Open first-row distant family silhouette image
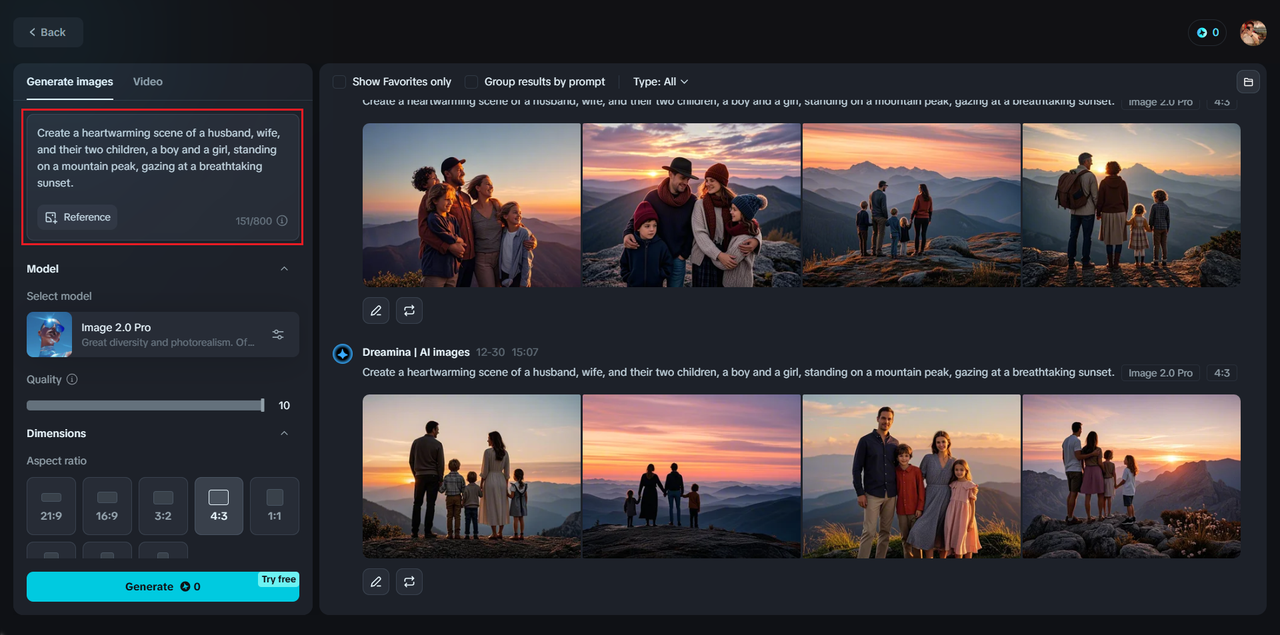The height and width of the screenshot is (635, 1280). click(912, 205)
